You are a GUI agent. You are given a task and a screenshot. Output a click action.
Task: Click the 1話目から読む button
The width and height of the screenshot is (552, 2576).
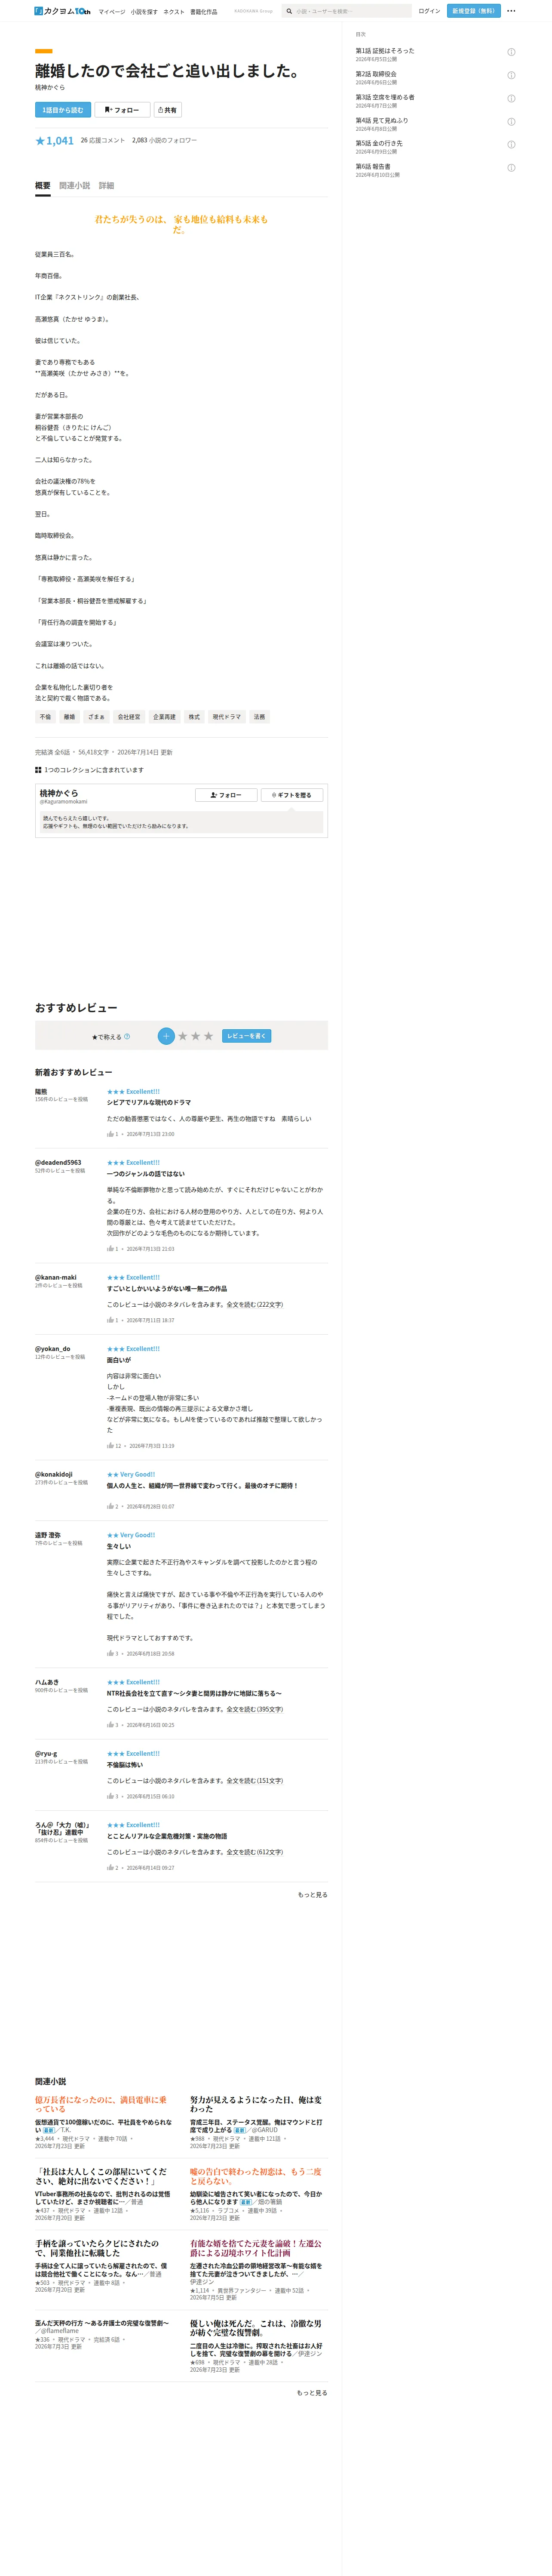[63, 110]
